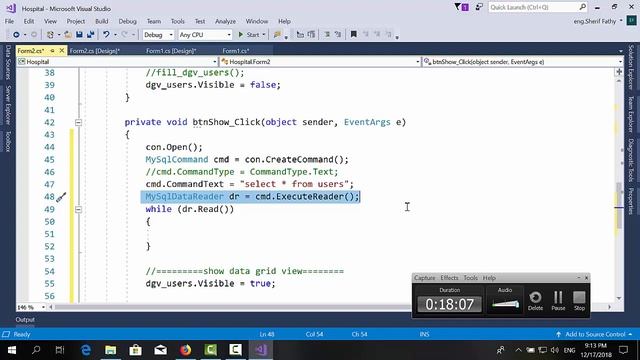Switch to the Form2.cs [Design] tab
640x360 pixels.
[95, 51]
